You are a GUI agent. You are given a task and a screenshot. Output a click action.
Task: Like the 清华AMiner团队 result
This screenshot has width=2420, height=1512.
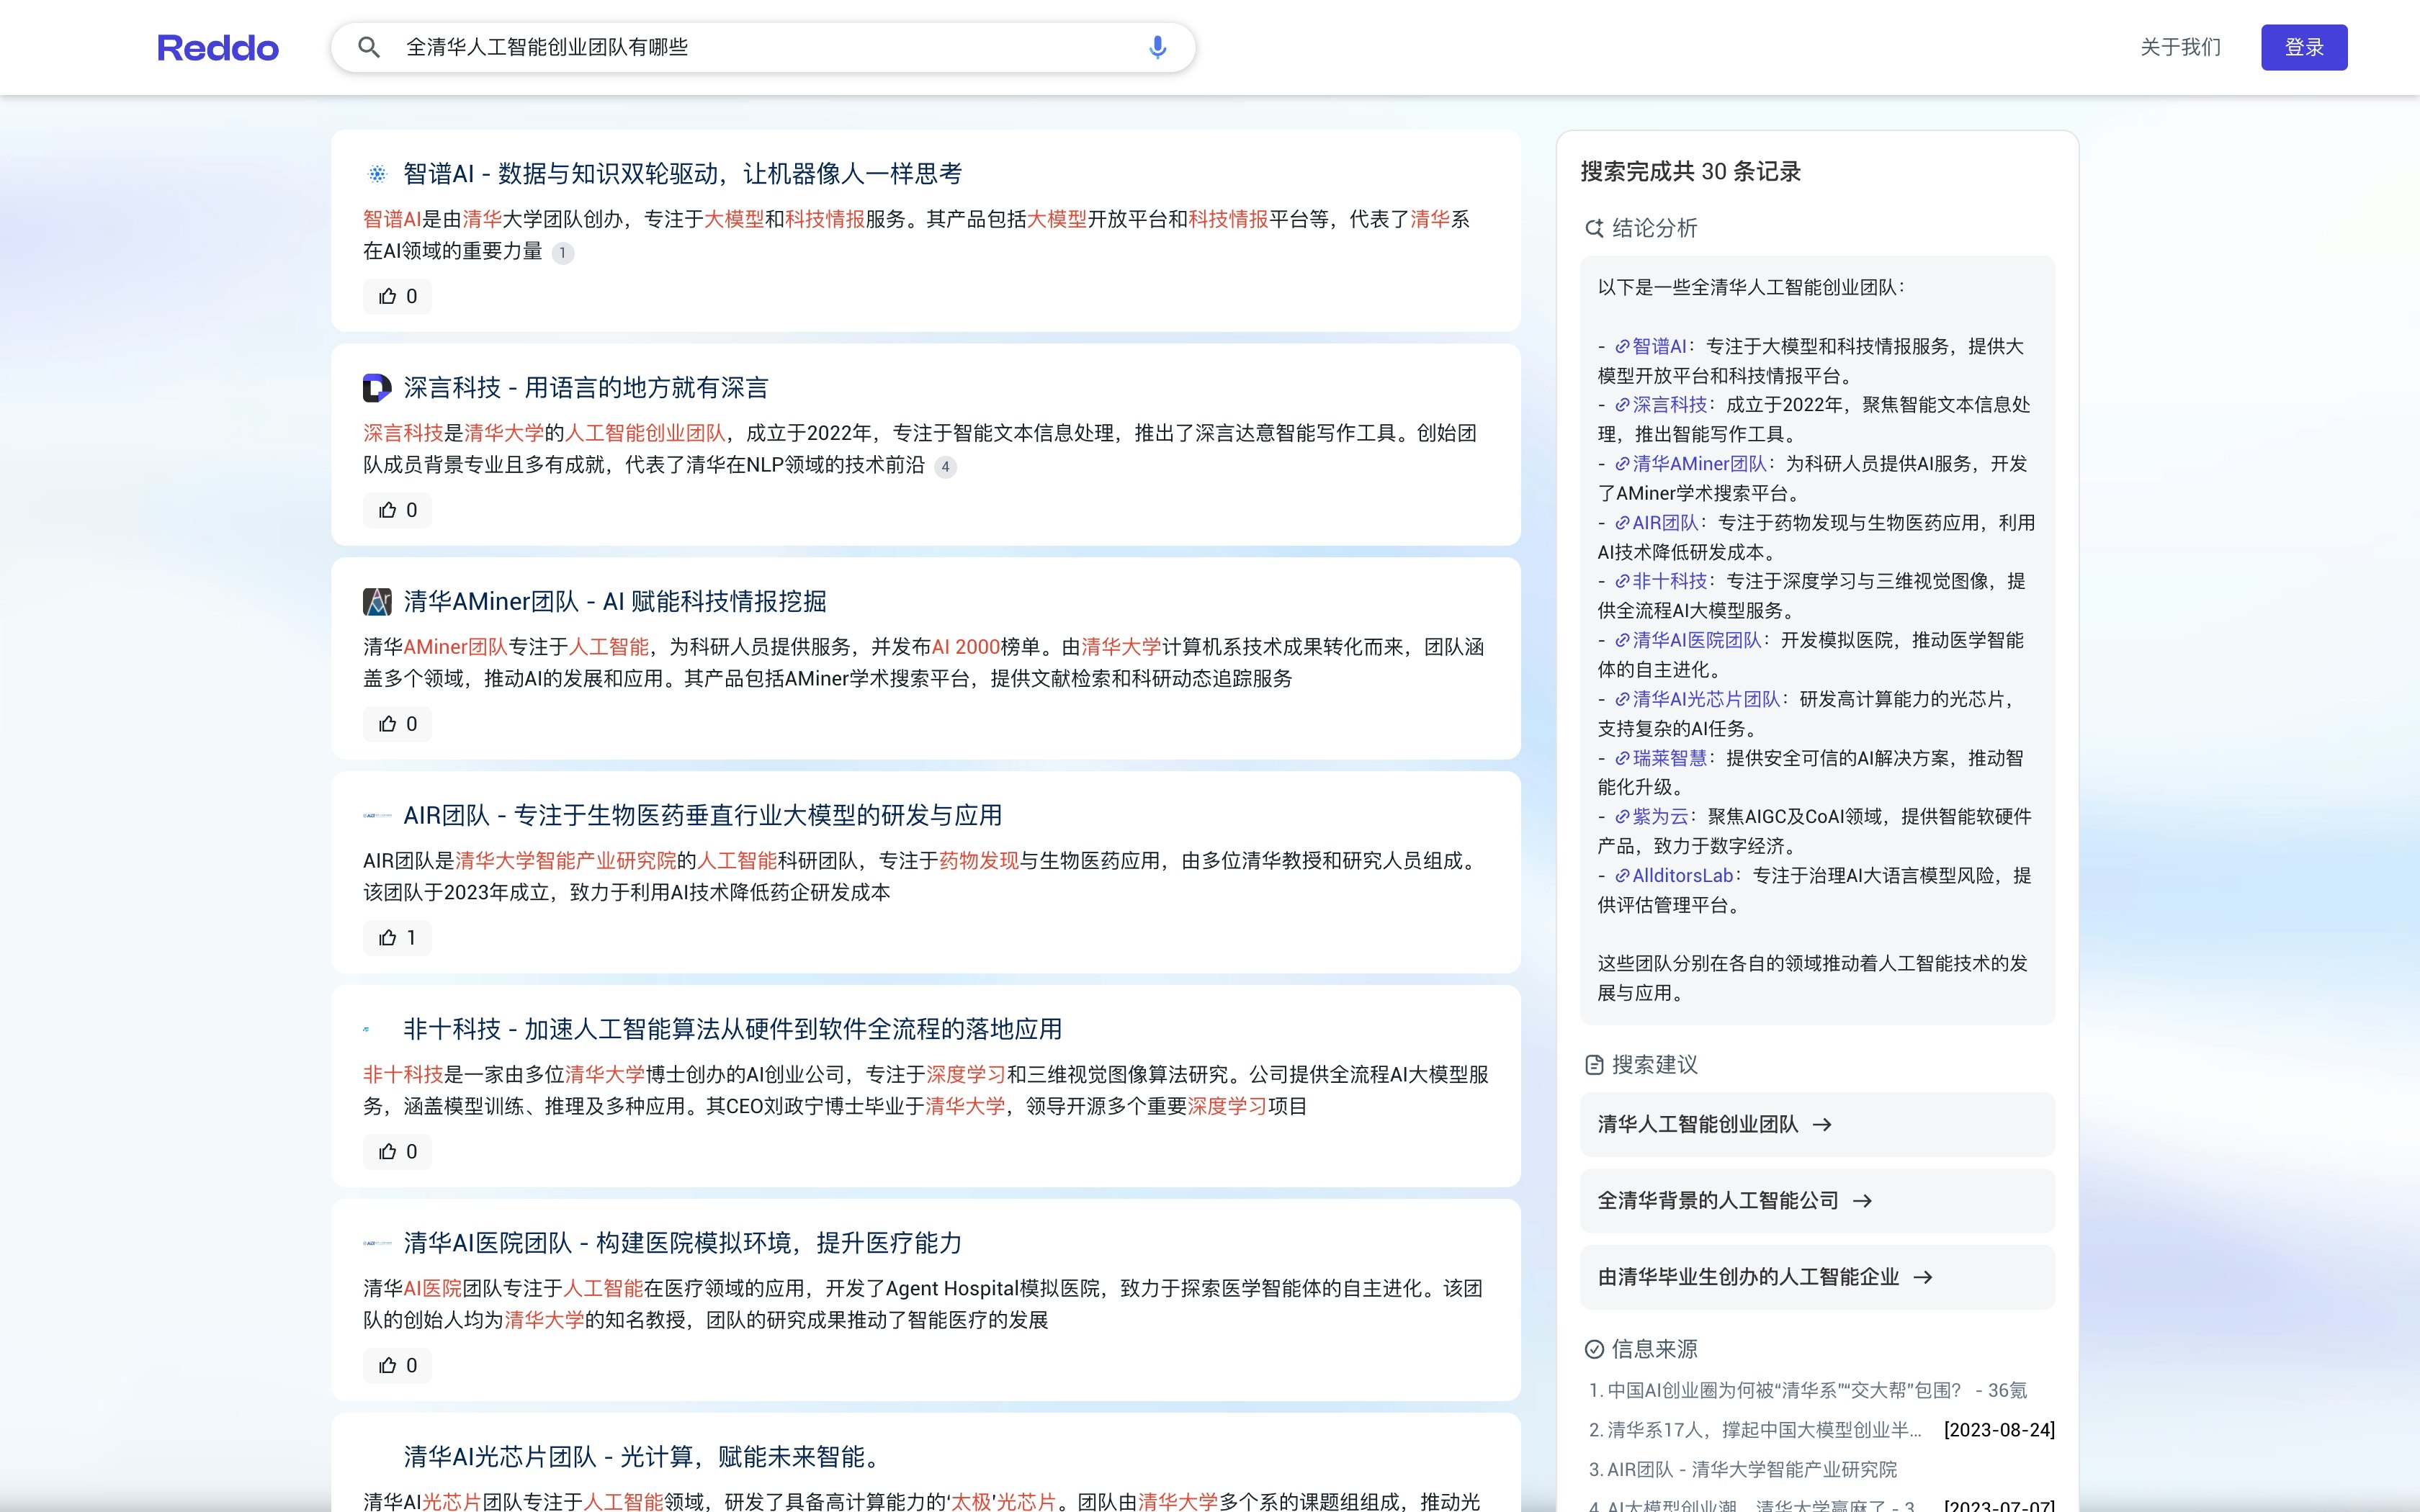tap(398, 724)
